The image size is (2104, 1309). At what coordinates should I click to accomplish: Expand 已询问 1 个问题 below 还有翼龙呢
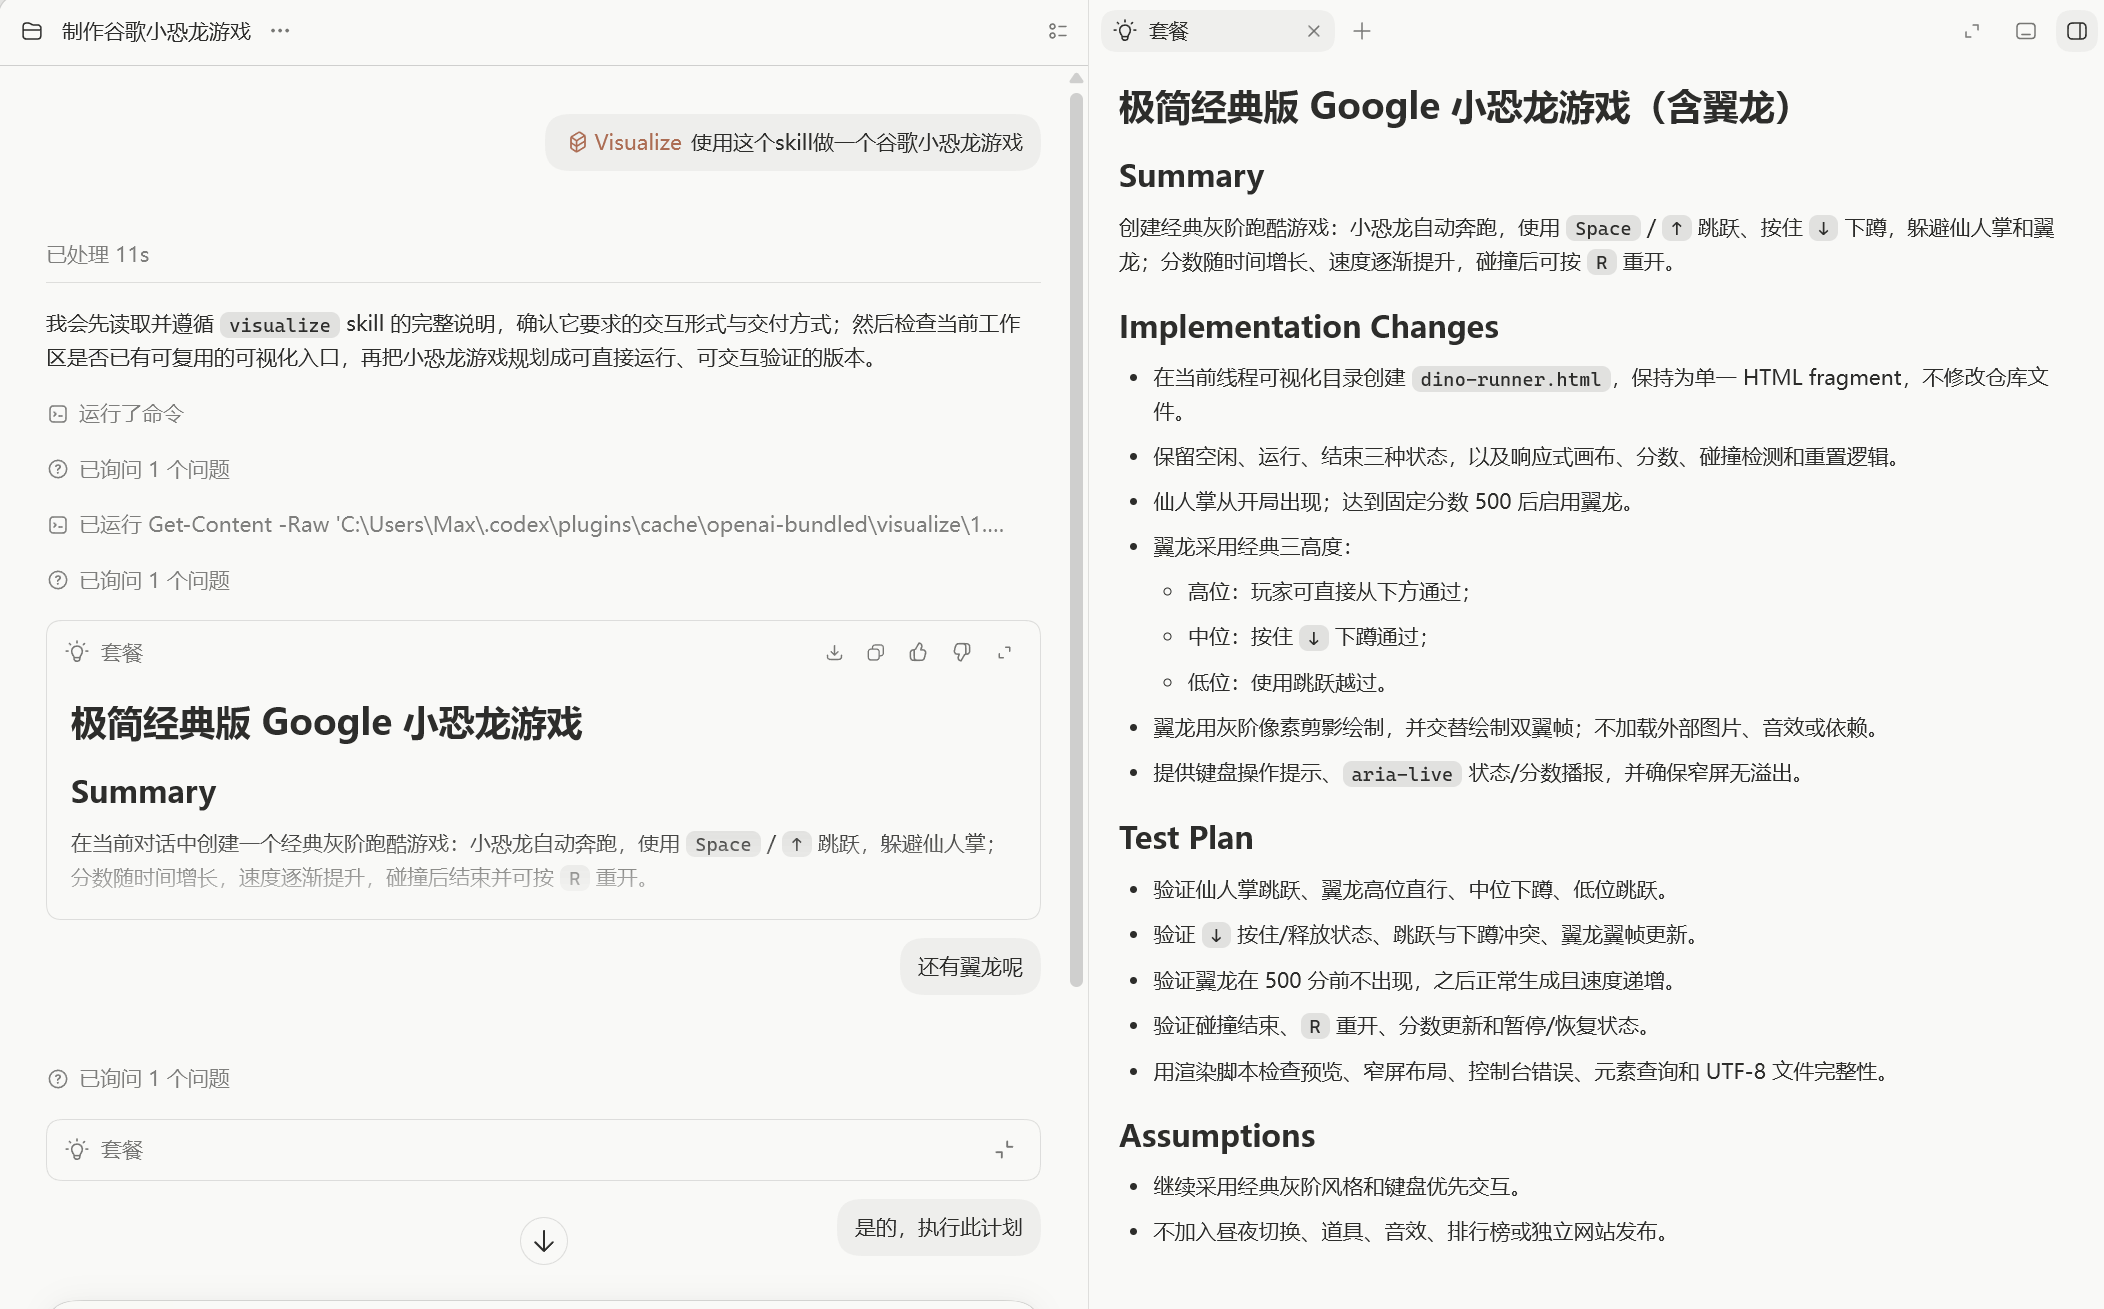click(x=154, y=1078)
